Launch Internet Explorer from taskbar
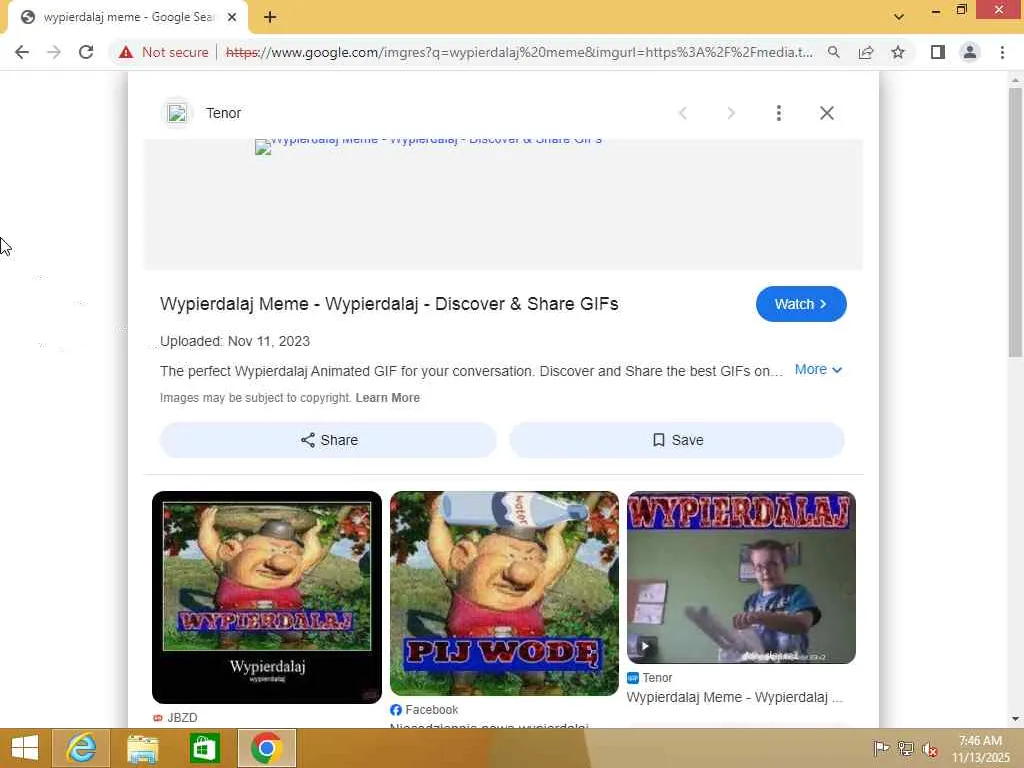Image resolution: width=1024 pixels, height=768 pixels. pos(81,748)
